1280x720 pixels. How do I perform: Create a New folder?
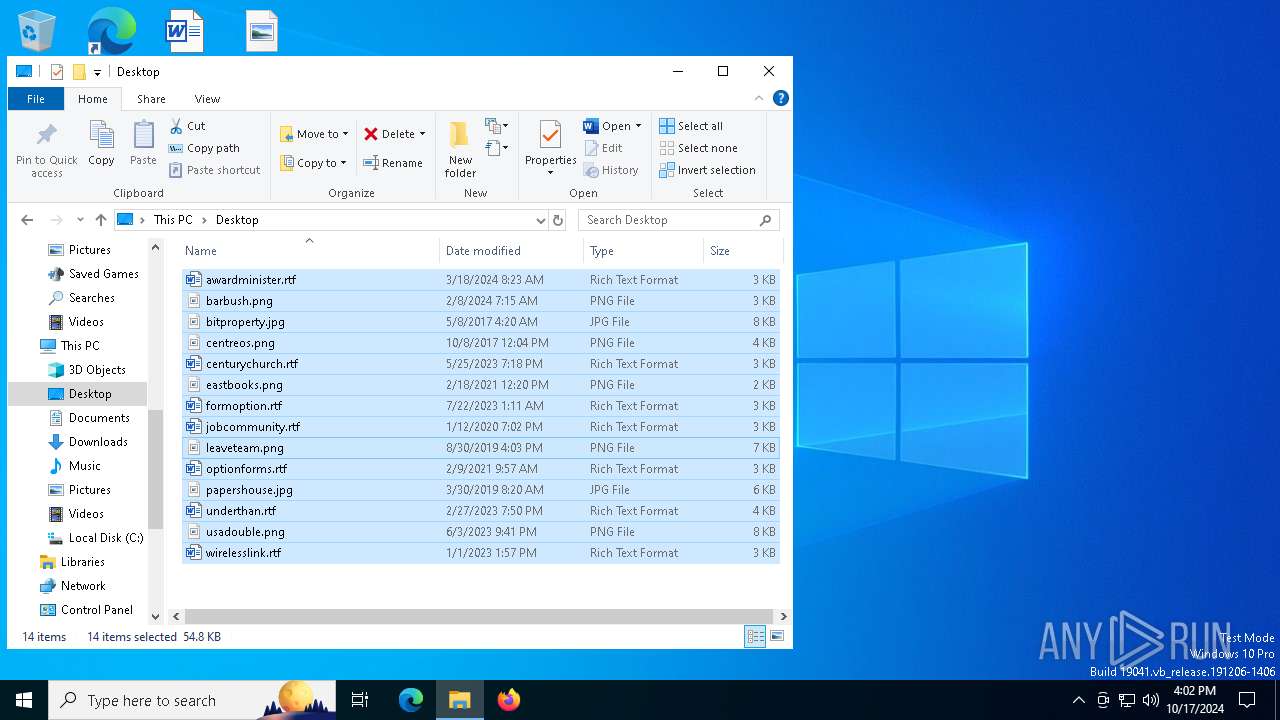(x=460, y=150)
